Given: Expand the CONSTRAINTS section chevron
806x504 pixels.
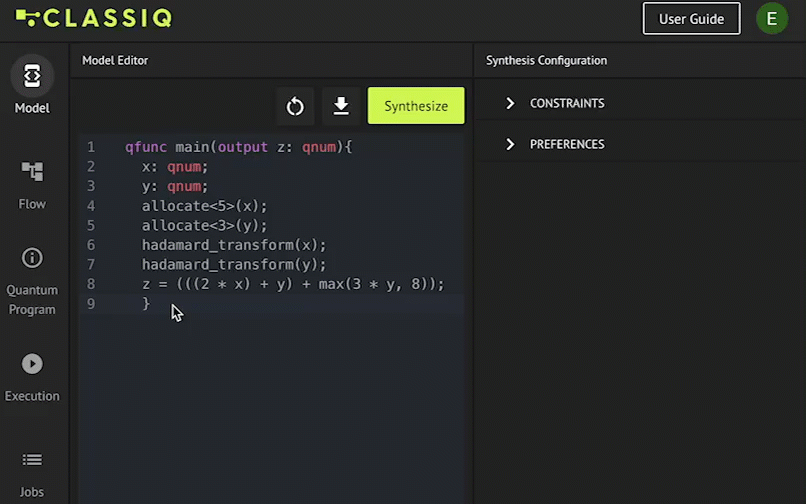Looking at the screenshot, I should (510, 103).
